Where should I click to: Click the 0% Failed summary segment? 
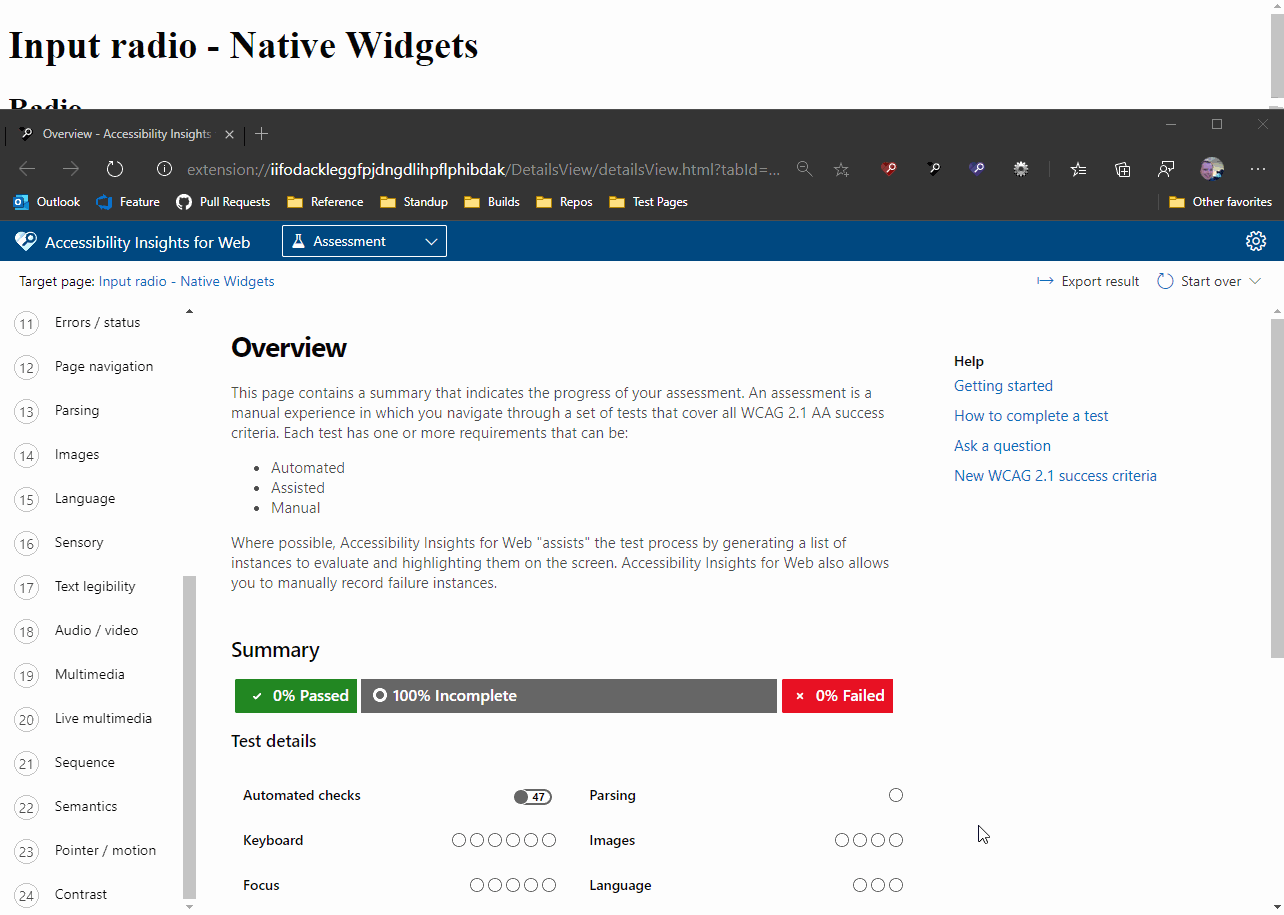[837, 696]
